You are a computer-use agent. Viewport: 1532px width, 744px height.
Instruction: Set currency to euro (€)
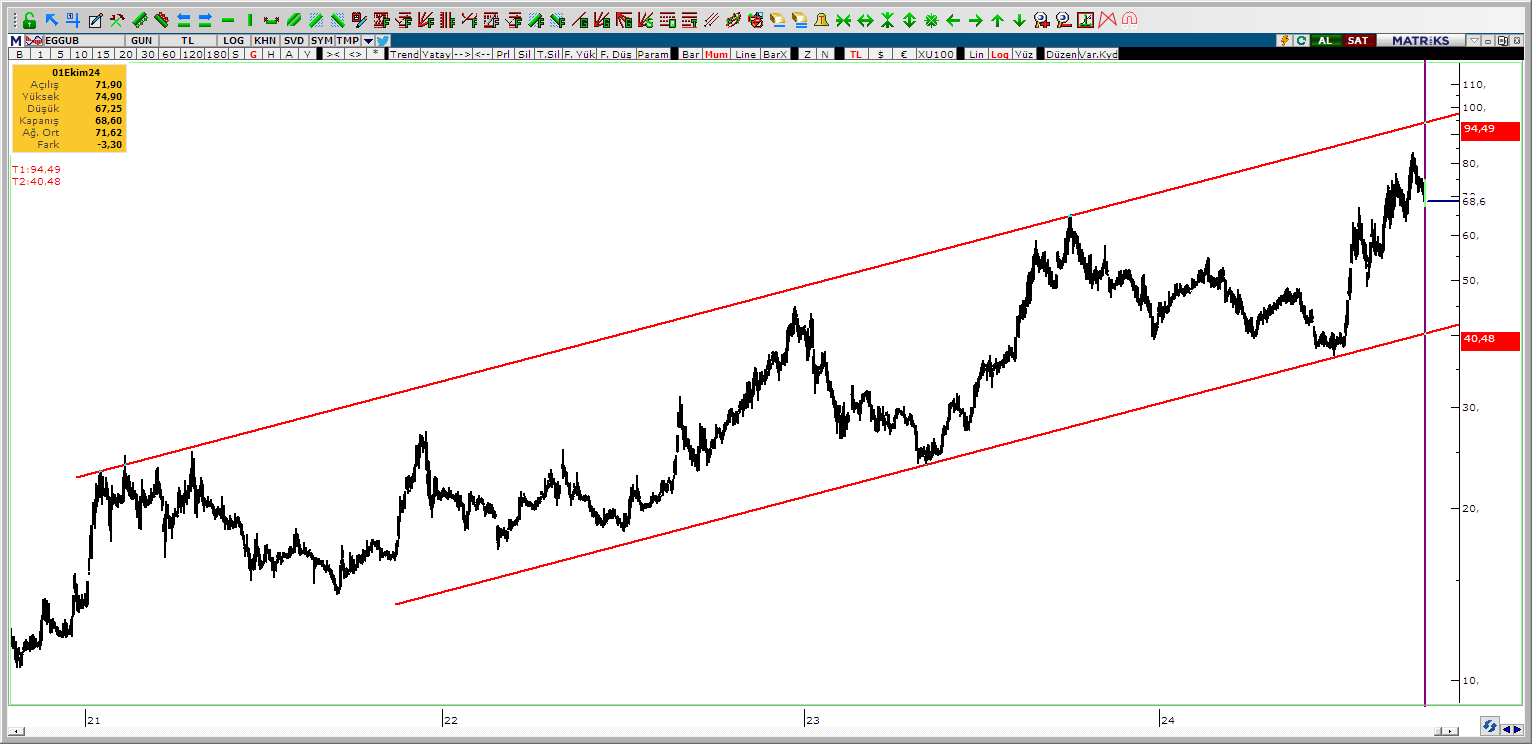click(903, 54)
